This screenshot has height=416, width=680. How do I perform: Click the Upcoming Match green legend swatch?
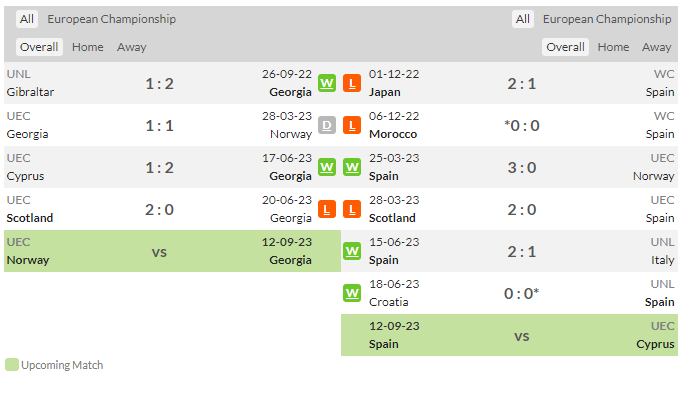point(12,365)
